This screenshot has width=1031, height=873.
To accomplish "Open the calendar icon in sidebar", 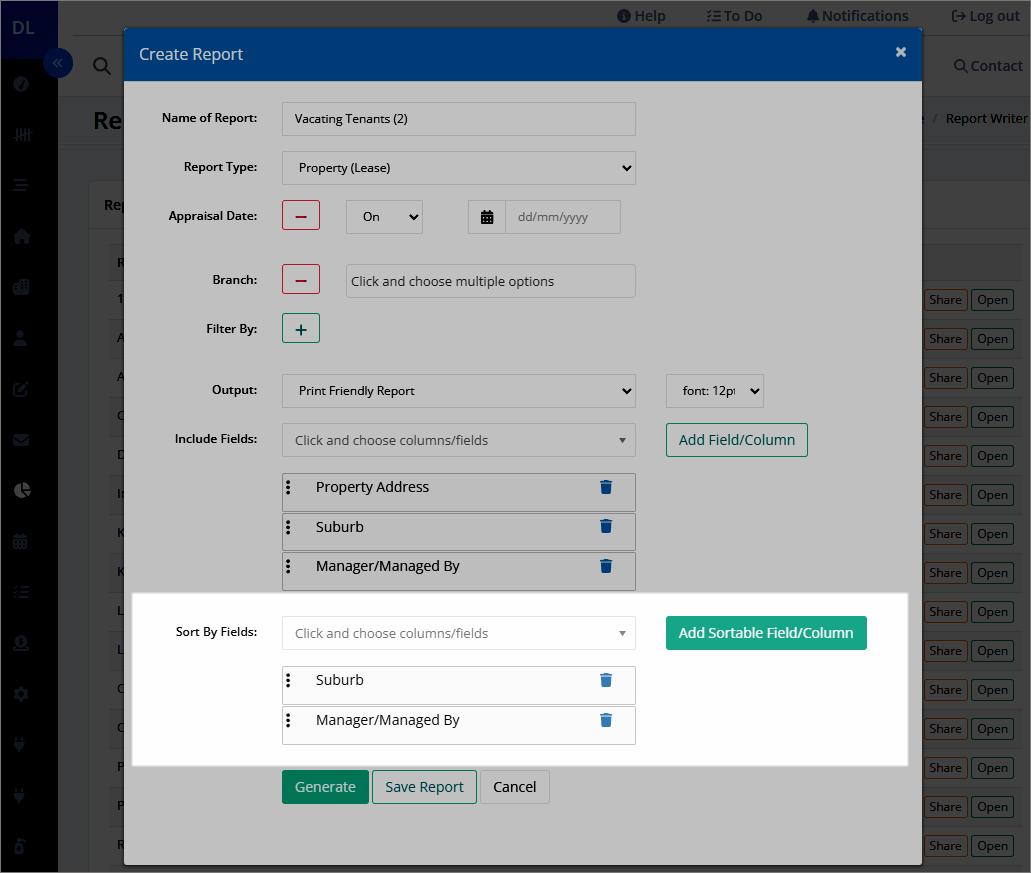I will [x=20, y=542].
